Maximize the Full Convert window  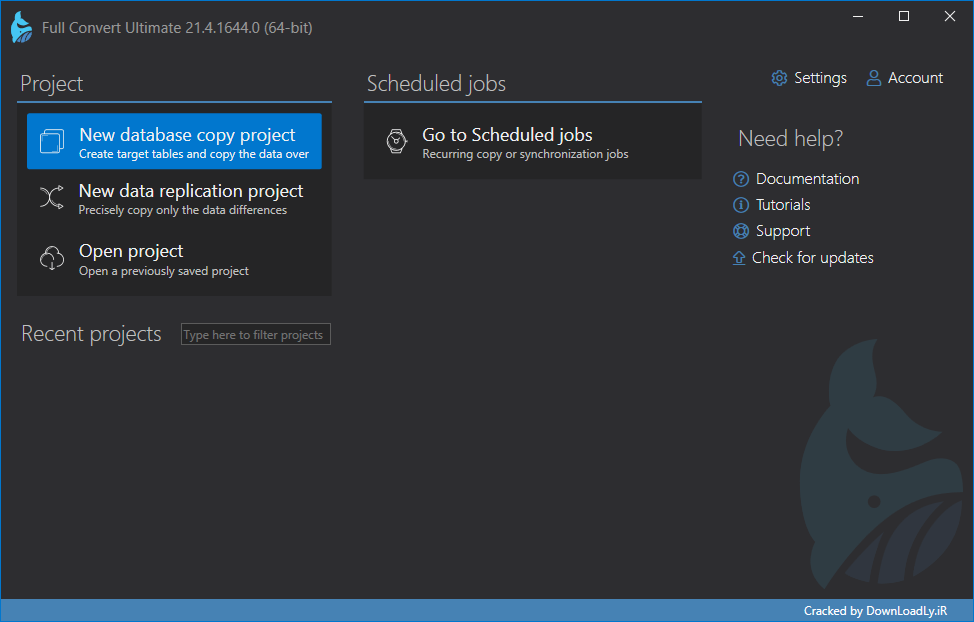coord(904,17)
